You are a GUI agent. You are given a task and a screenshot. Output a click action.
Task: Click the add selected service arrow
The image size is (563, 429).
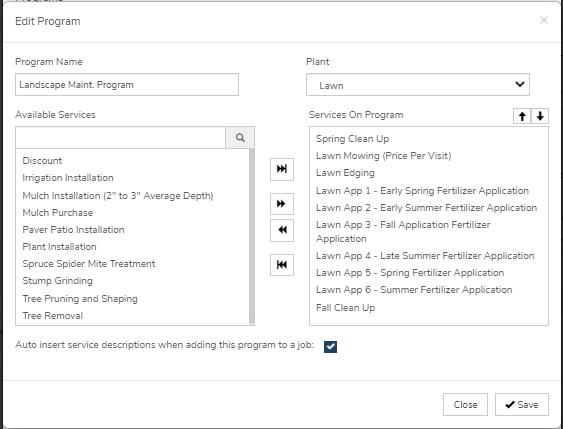[x=282, y=204]
